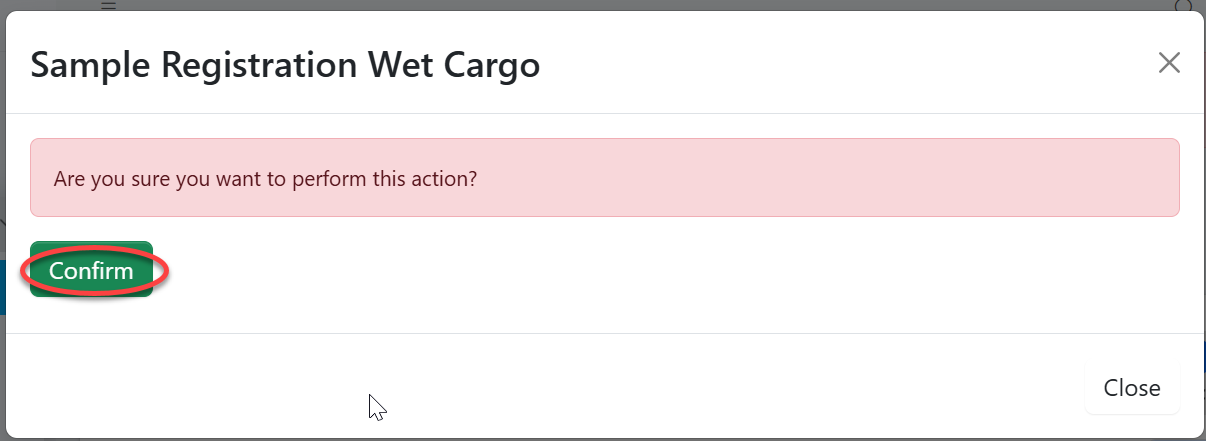This screenshot has width=1206, height=441.
Task: Dismiss the confirmation using the Close text button
Action: (1132, 388)
